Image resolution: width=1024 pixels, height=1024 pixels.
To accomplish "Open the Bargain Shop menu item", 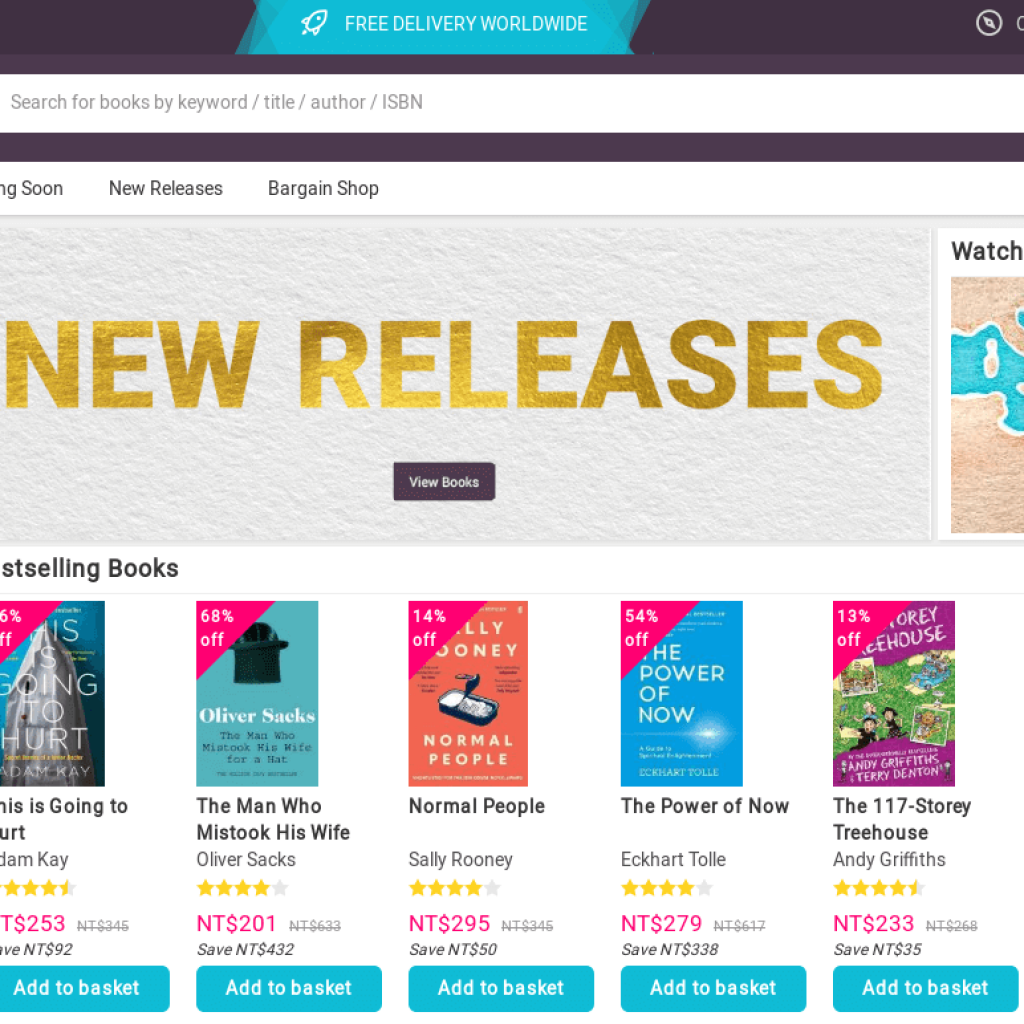I will click(x=323, y=188).
